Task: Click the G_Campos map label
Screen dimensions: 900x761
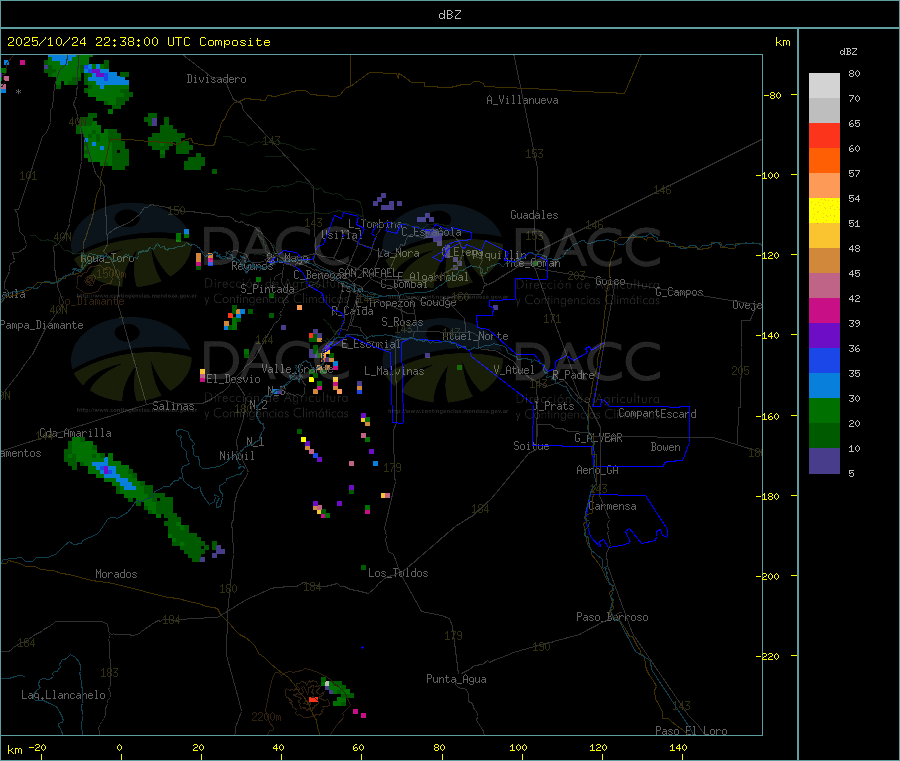Action: click(680, 292)
